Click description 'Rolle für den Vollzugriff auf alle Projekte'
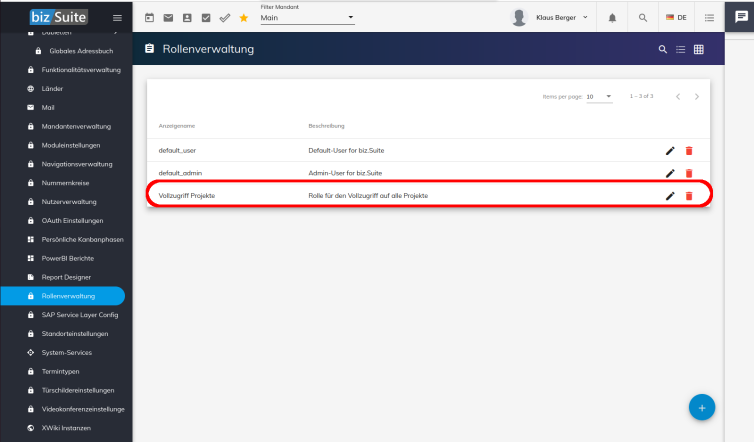 [x=368, y=196]
